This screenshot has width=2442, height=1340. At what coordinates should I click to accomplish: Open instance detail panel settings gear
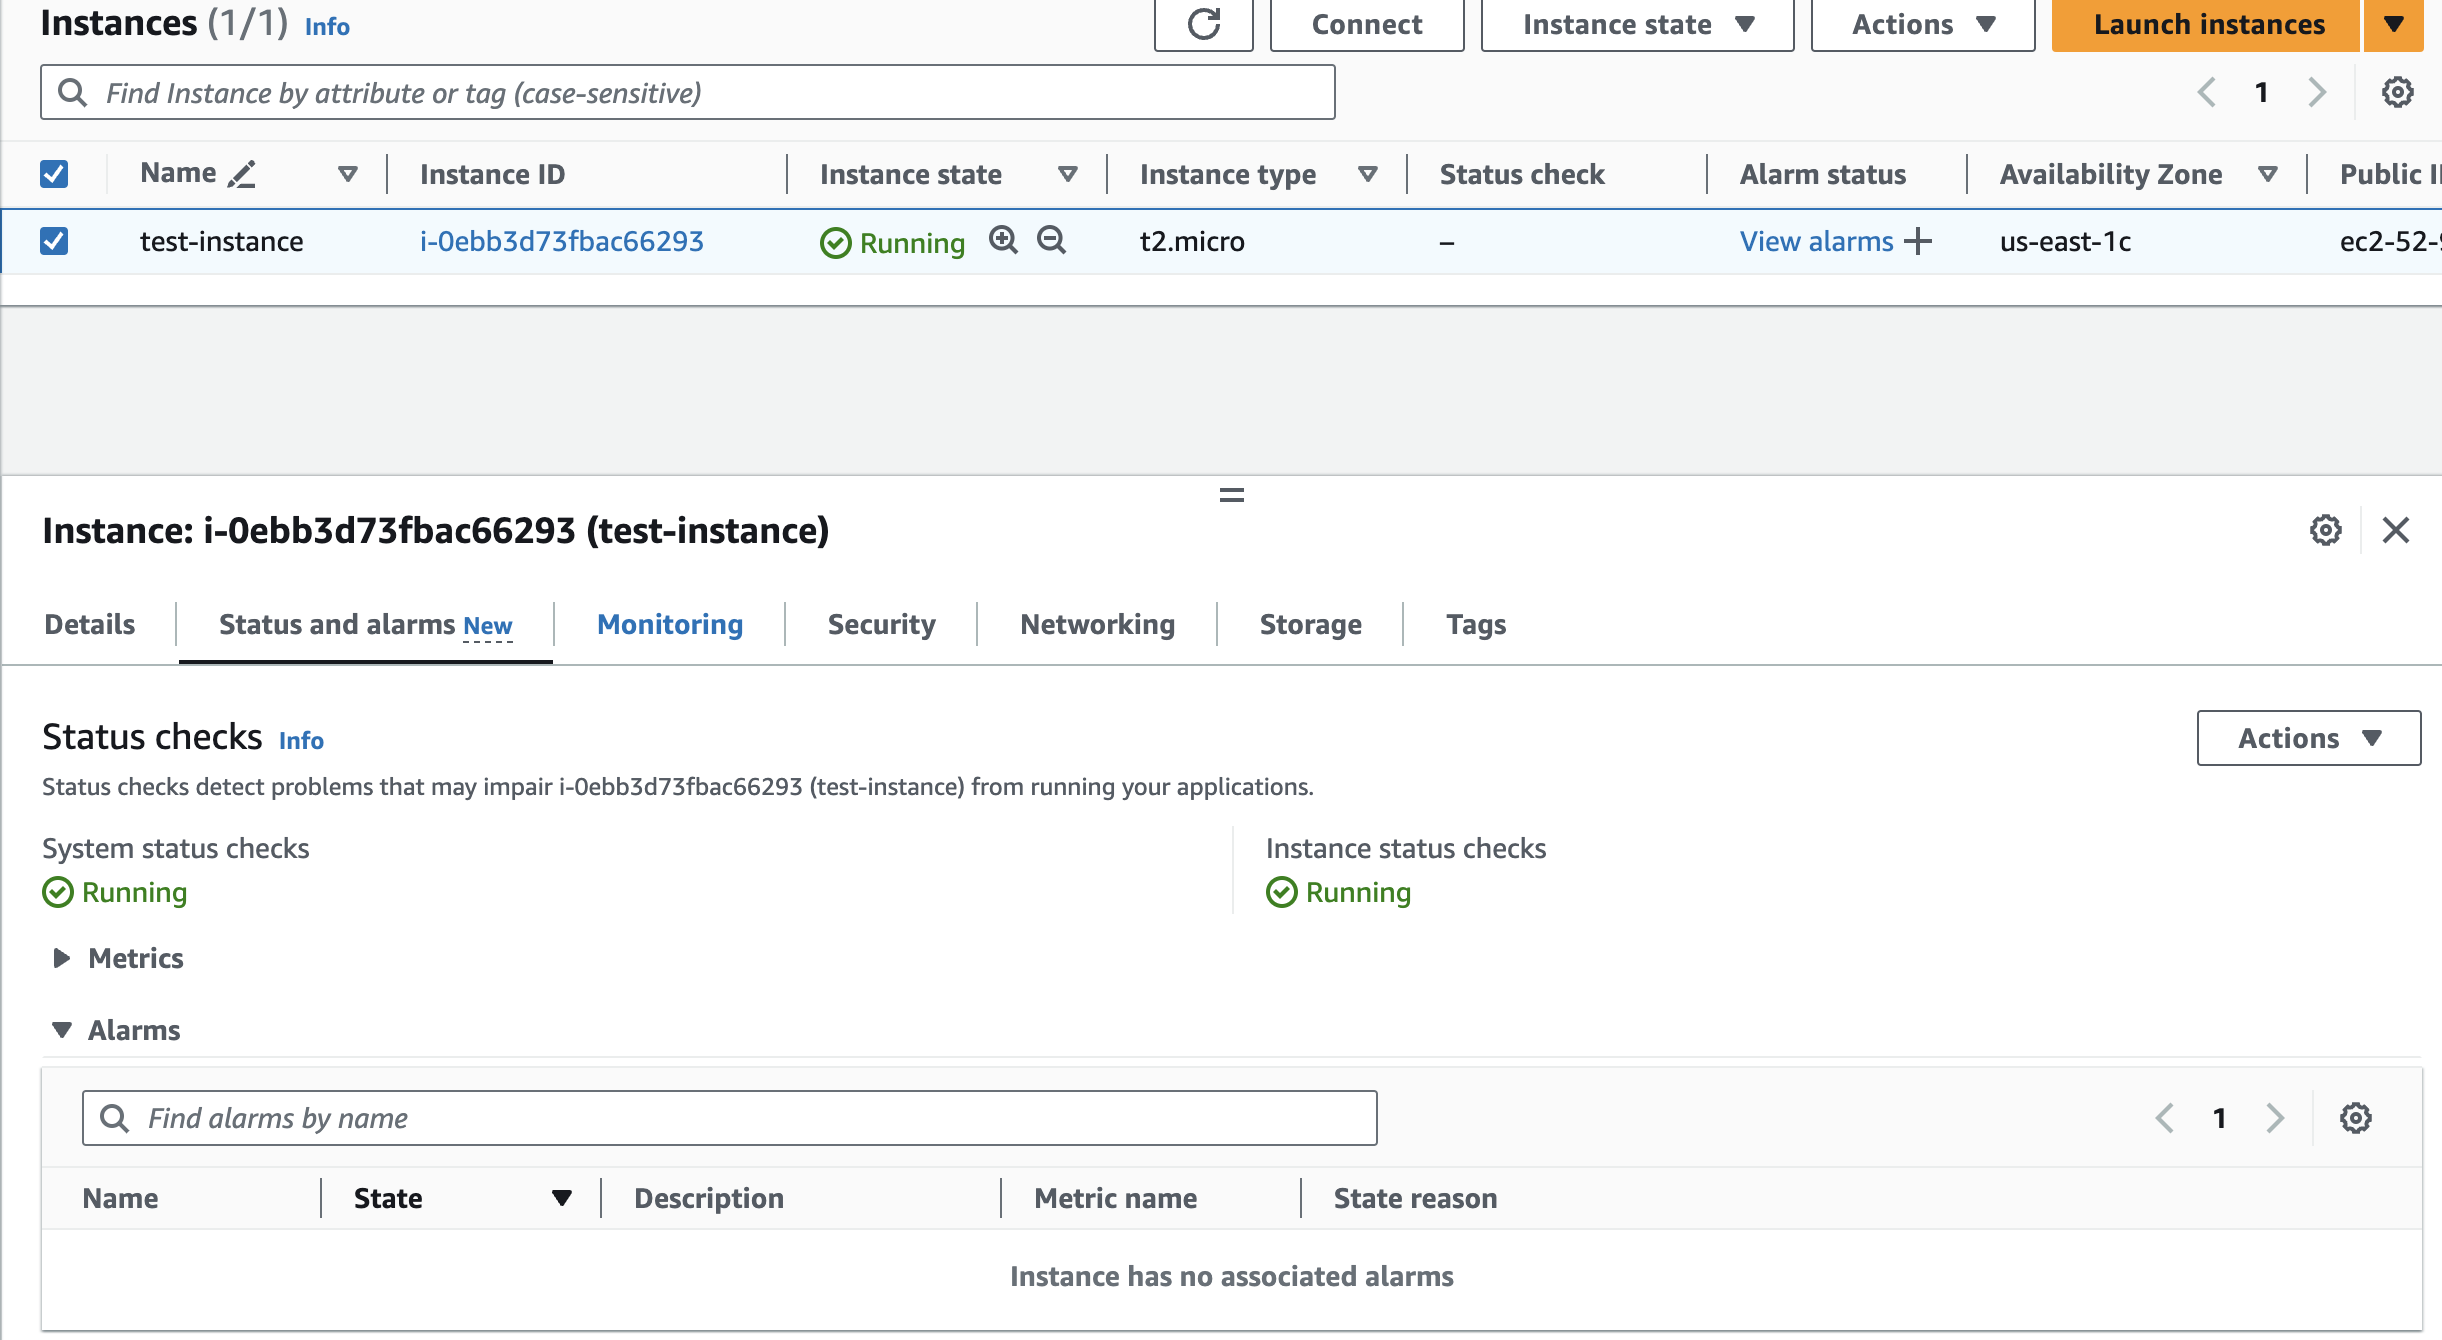(x=2325, y=530)
